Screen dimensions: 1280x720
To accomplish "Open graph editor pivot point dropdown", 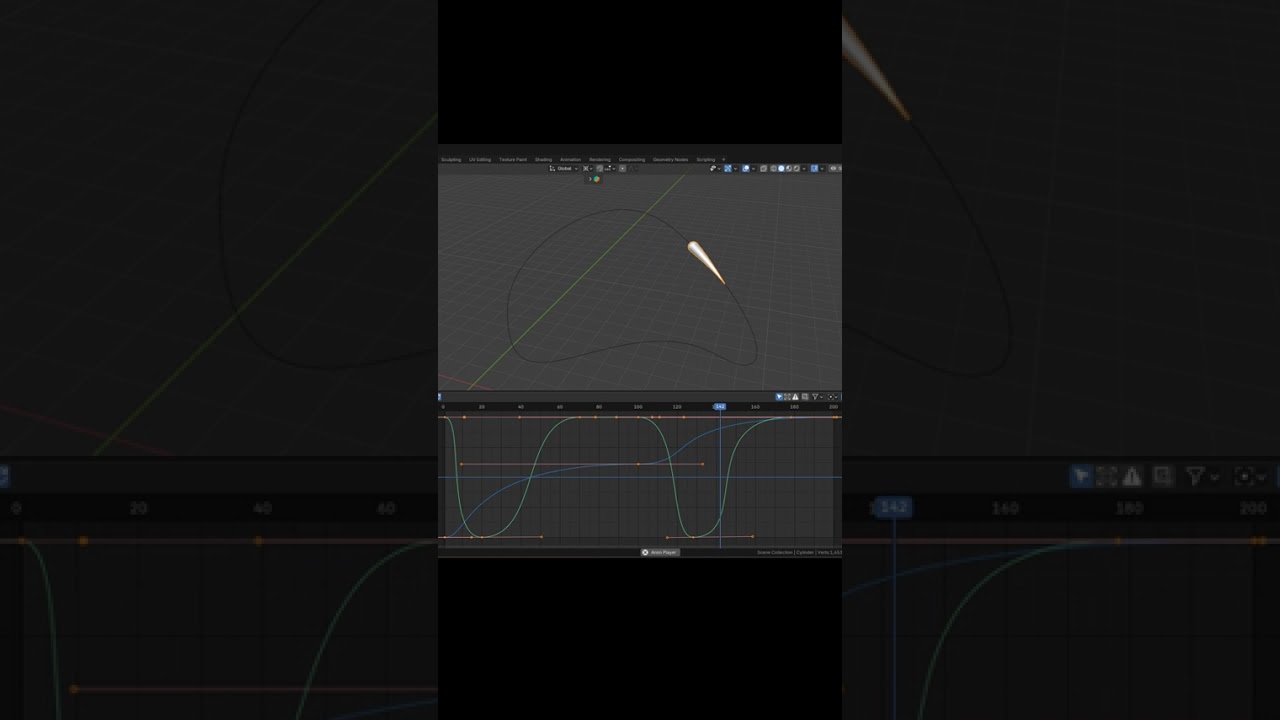I will coord(834,397).
